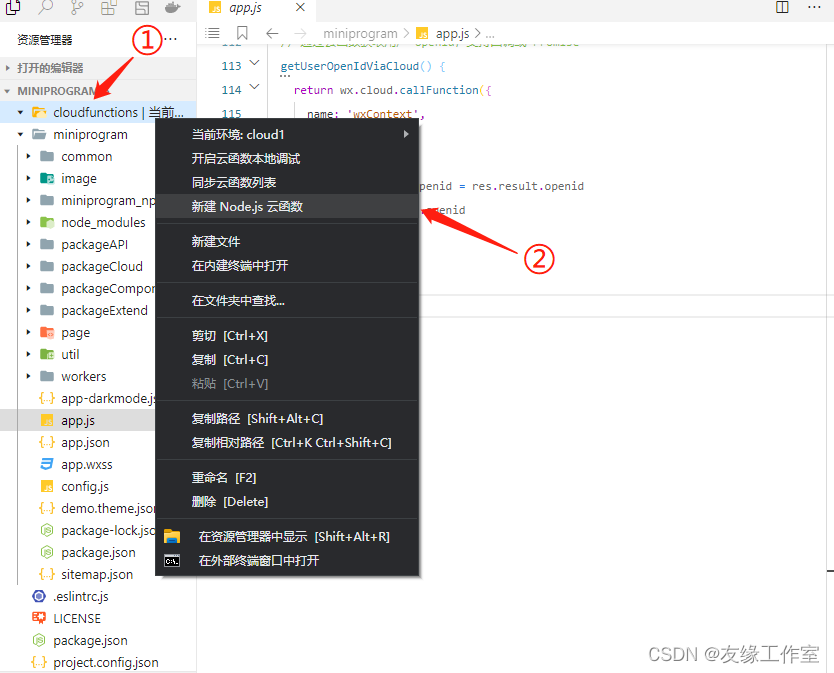Viewport: 834px width, 673px height.
Task: Select 同步云函数列表
Action: [287, 182]
